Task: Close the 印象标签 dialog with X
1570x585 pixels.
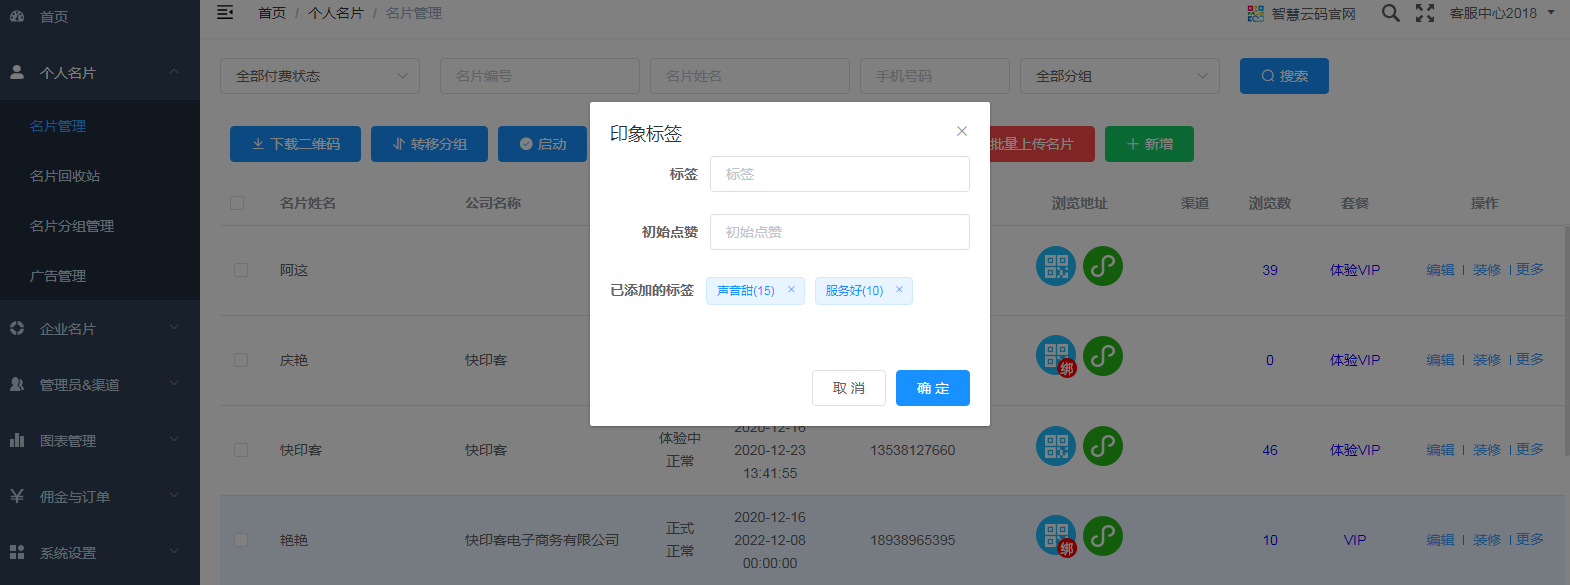Action: pyautogui.click(x=961, y=131)
